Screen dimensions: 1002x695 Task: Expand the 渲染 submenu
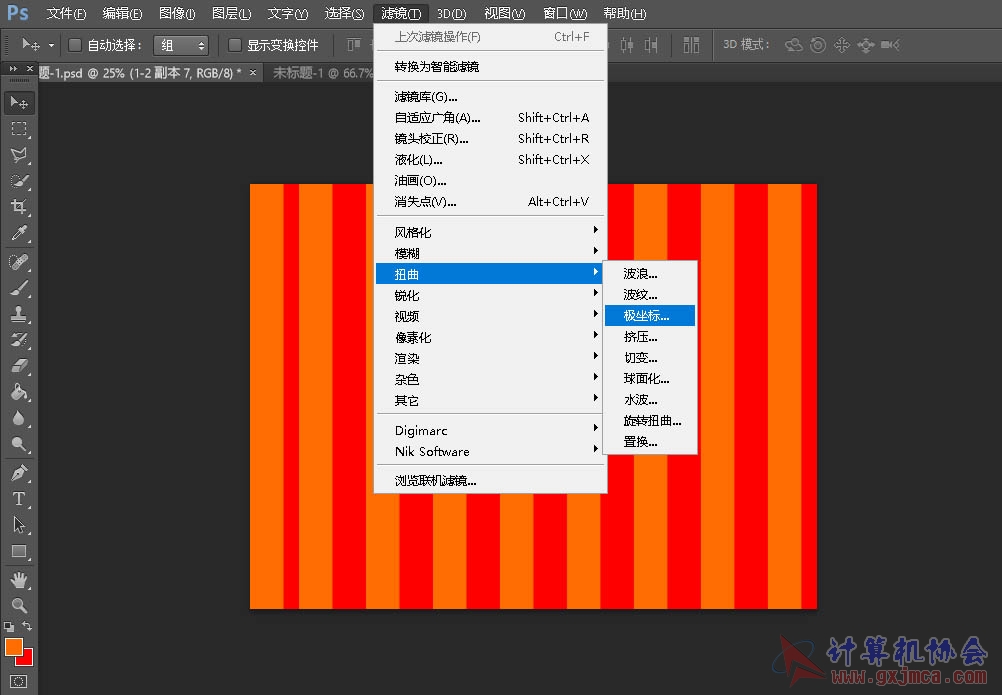coord(491,358)
